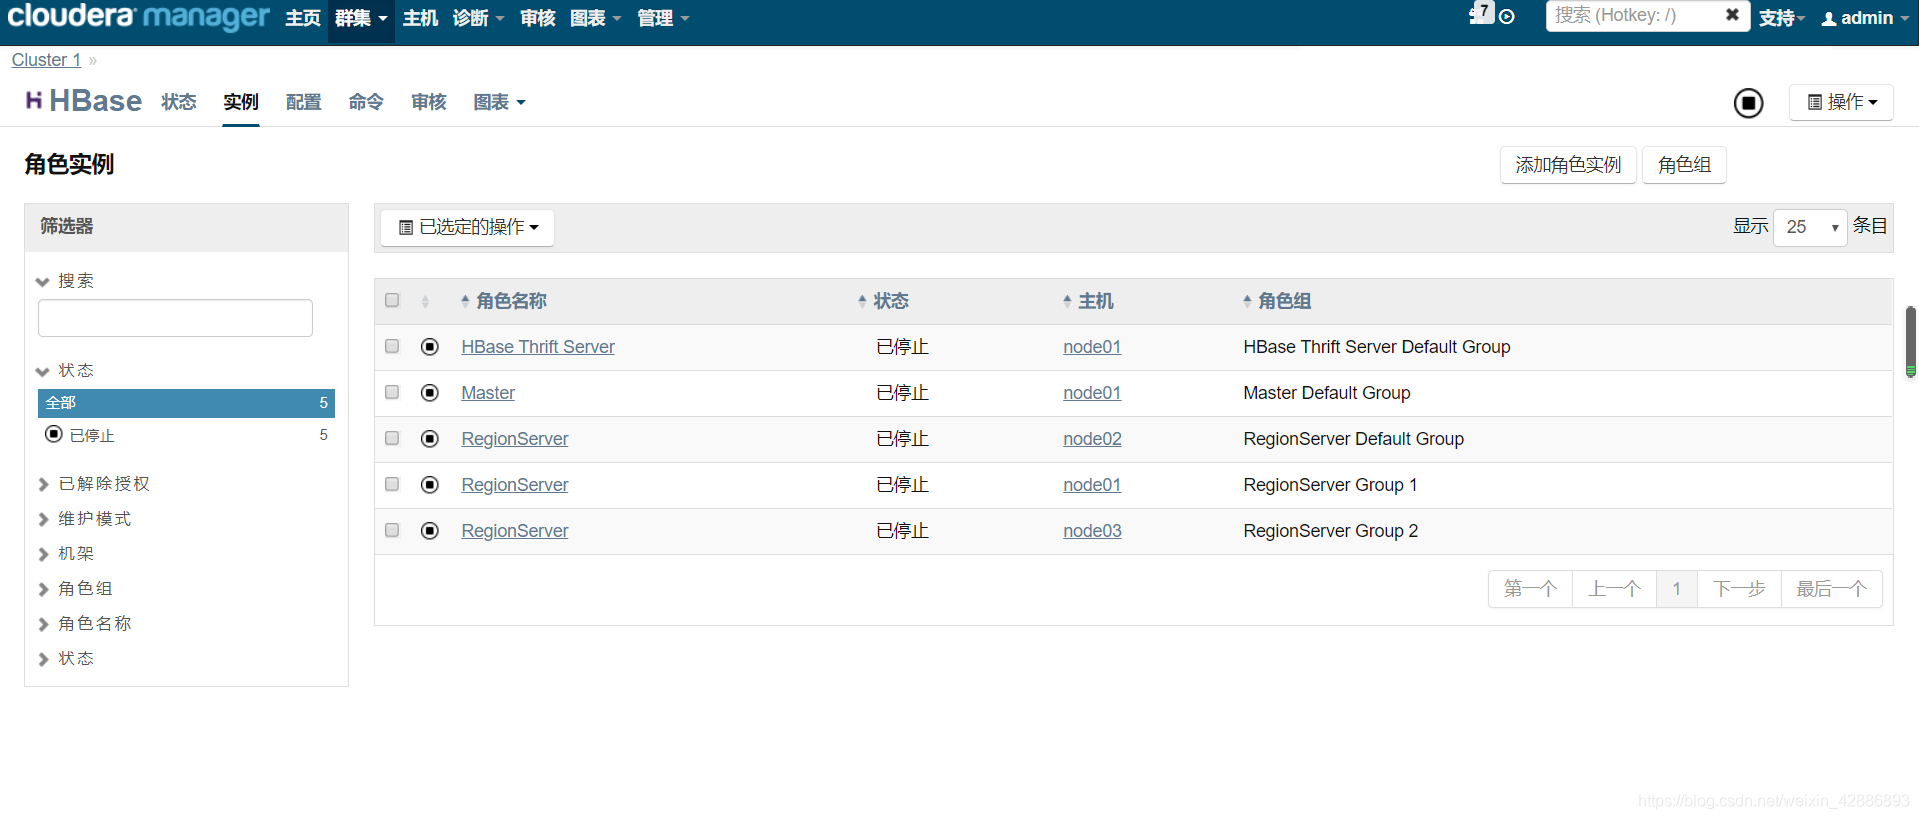This screenshot has height=819, width=1919.
Task: Click the Cloudera Manager logo
Action: 138,17
